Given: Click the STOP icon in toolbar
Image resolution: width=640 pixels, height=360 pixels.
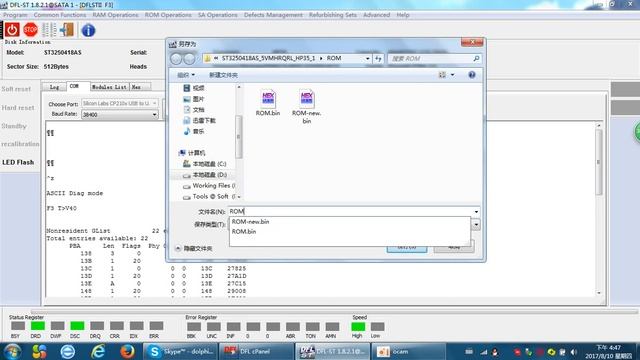Looking at the screenshot, I should [x=31, y=30].
